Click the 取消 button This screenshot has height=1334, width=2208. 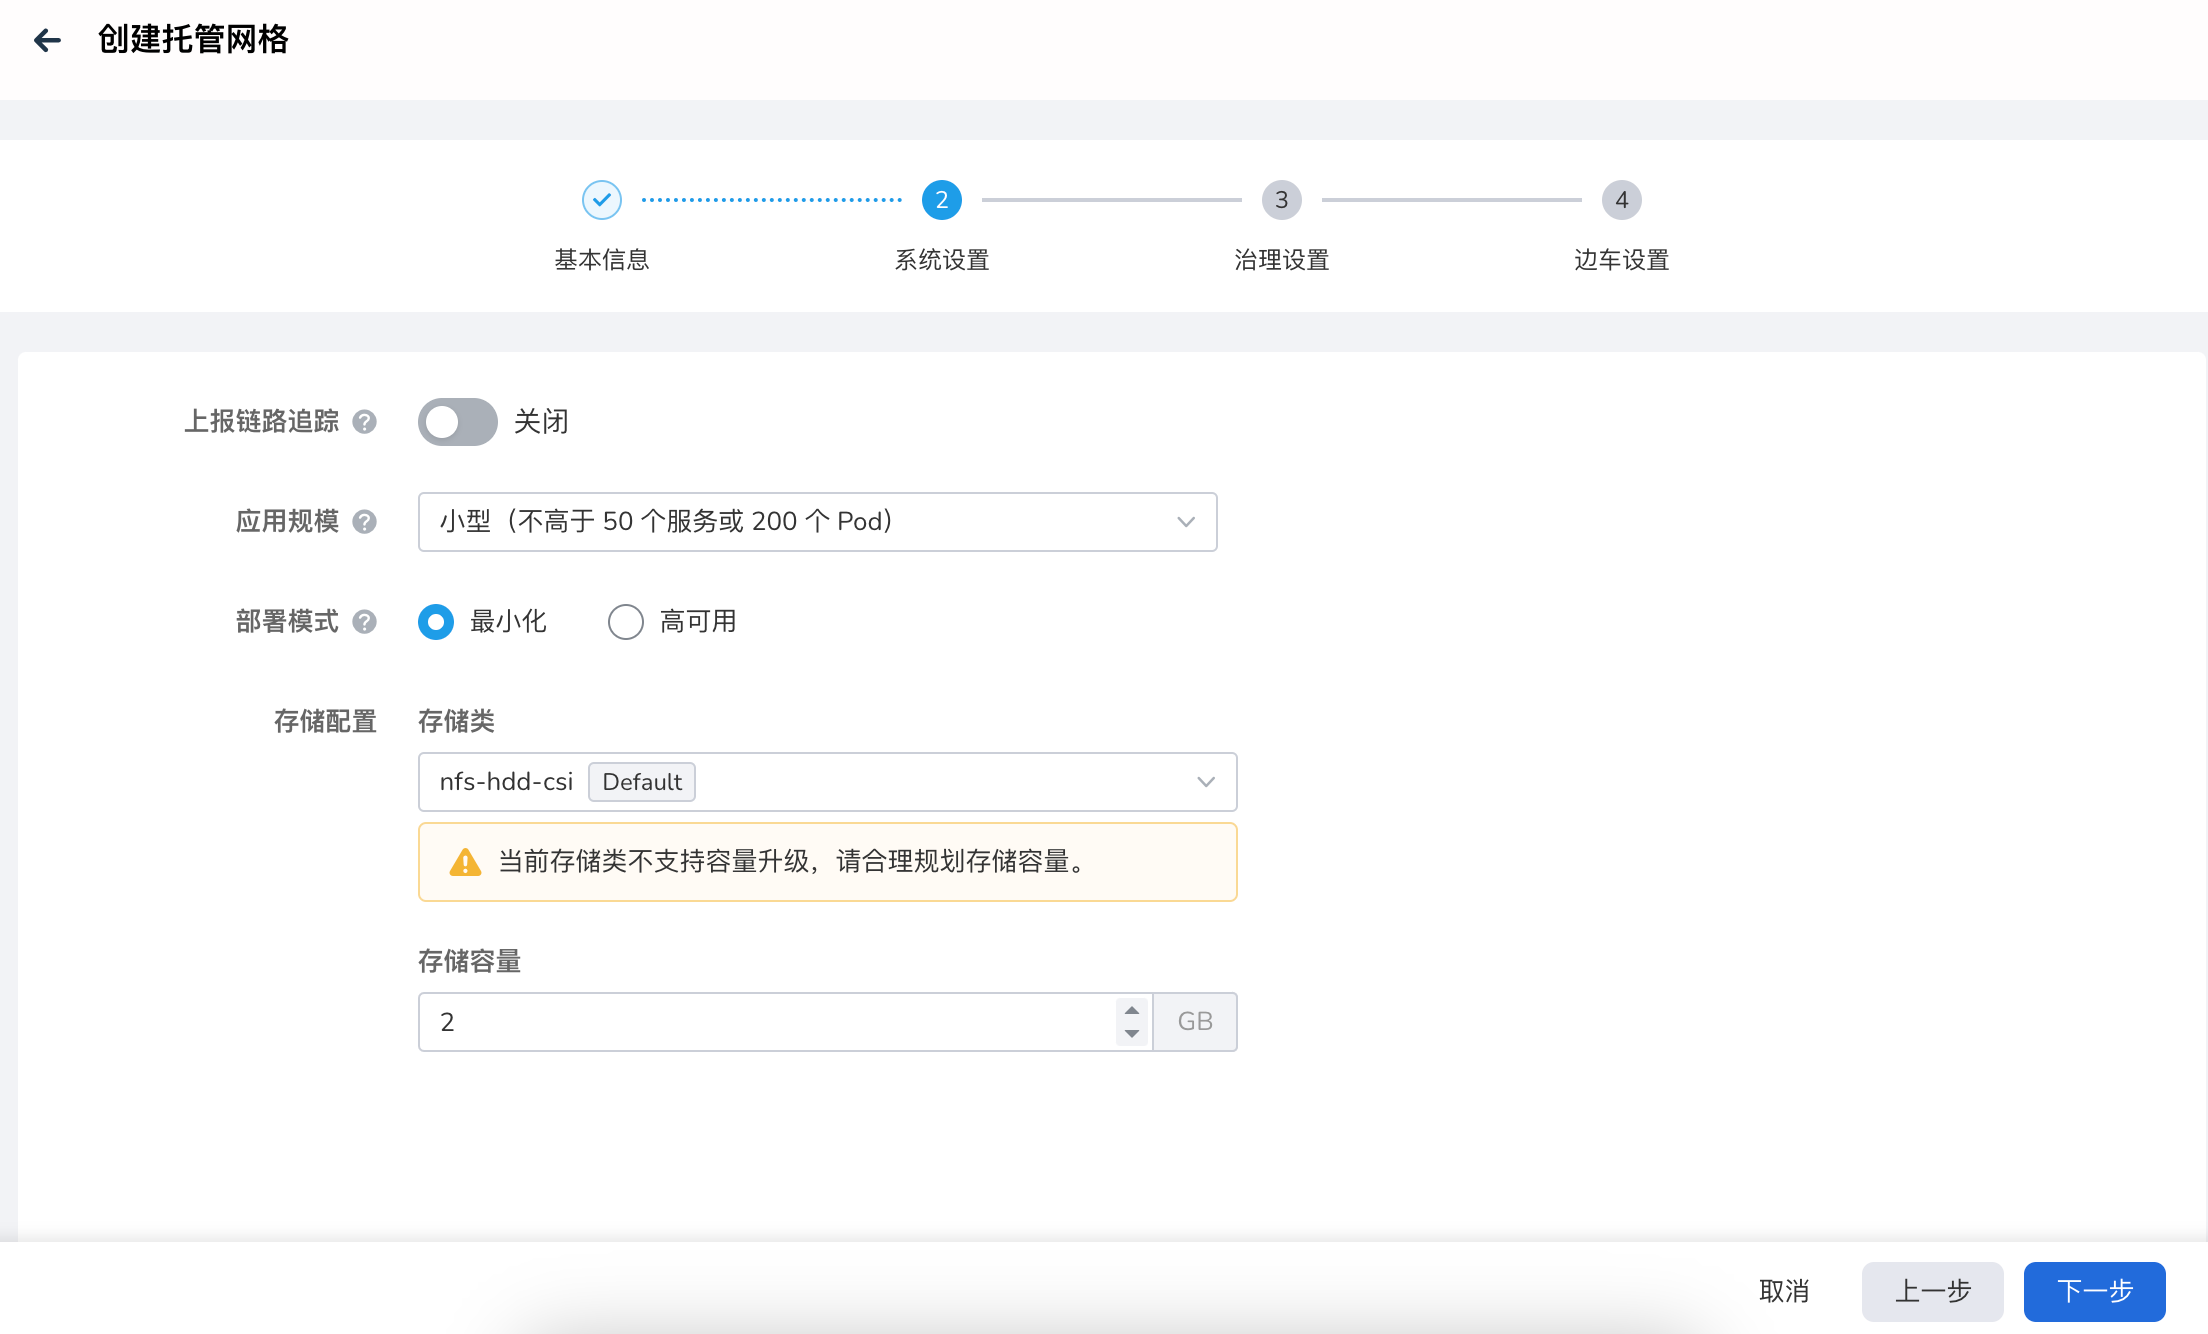(x=1786, y=1291)
